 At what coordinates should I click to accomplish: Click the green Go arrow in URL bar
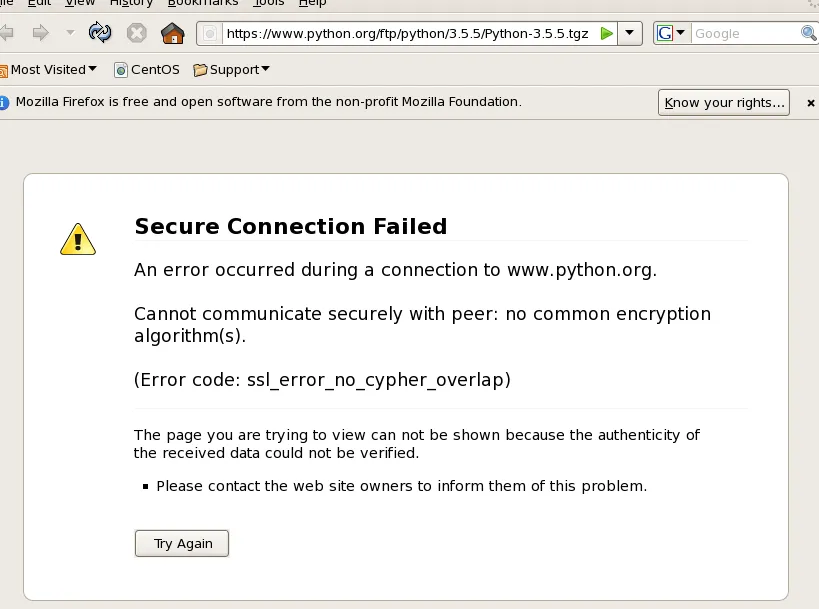(x=606, y=33)
